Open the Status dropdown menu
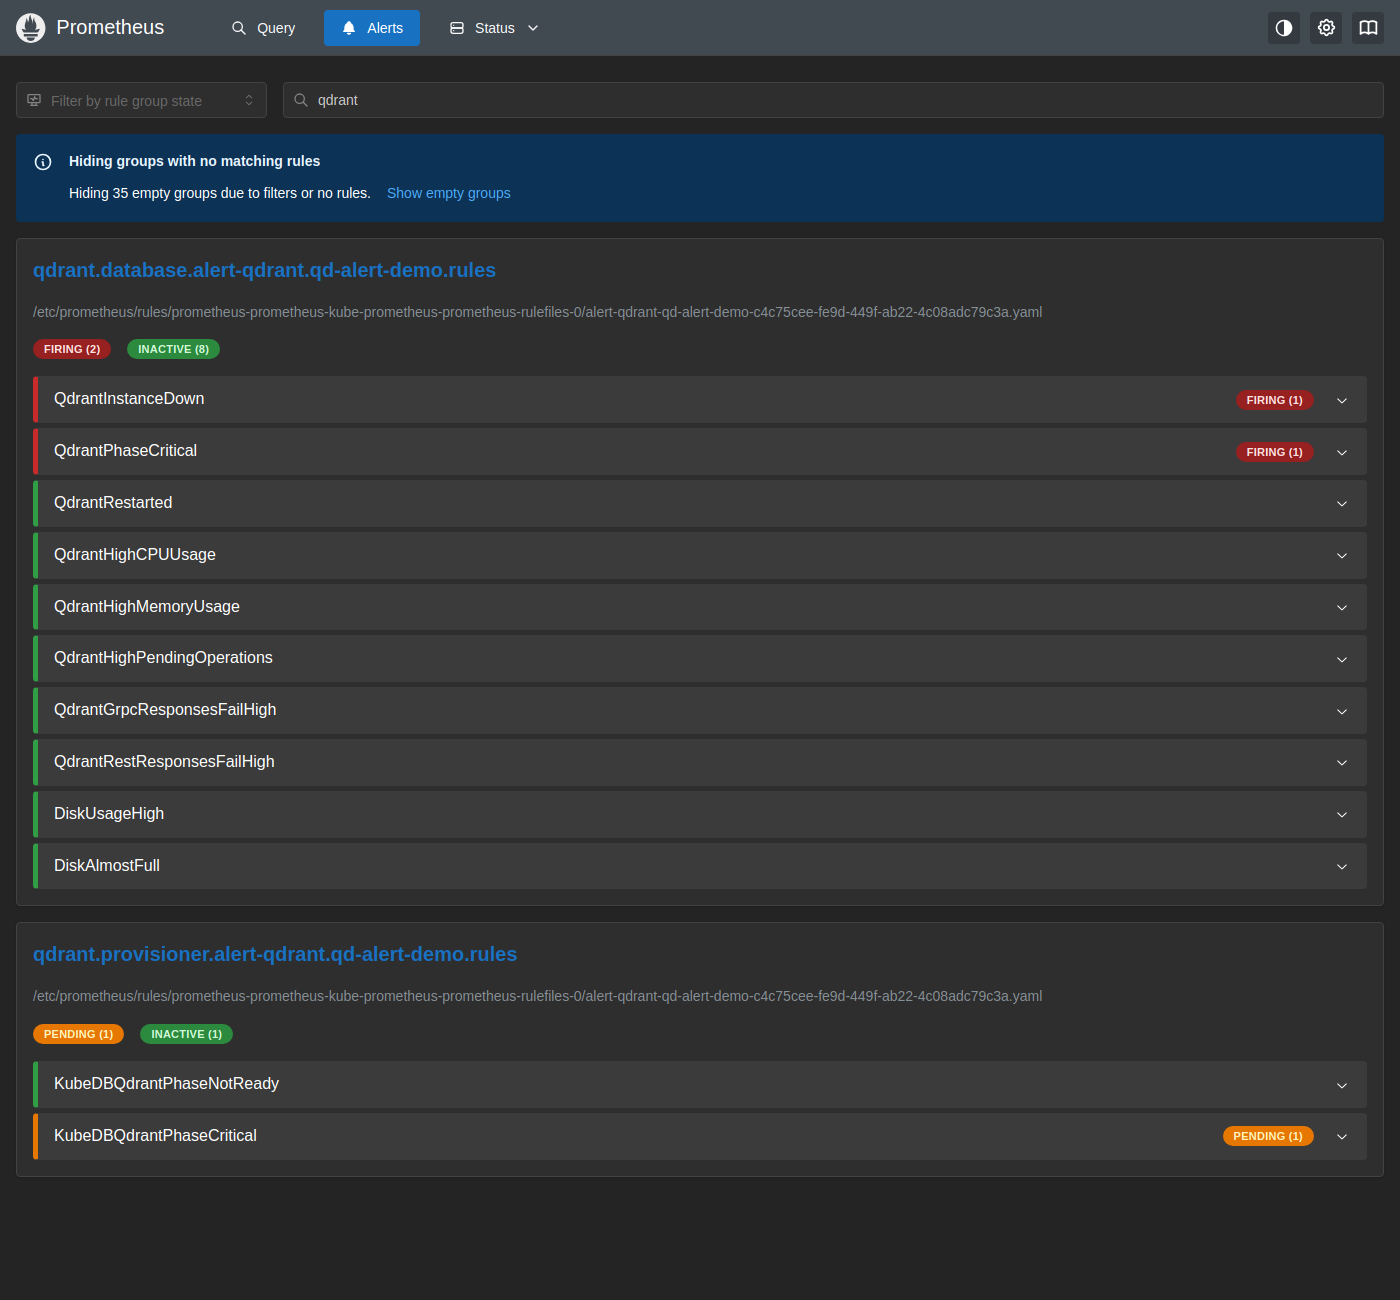Image resolution: width=1400 pixels, height=1300 pixels. pos(495,28)
